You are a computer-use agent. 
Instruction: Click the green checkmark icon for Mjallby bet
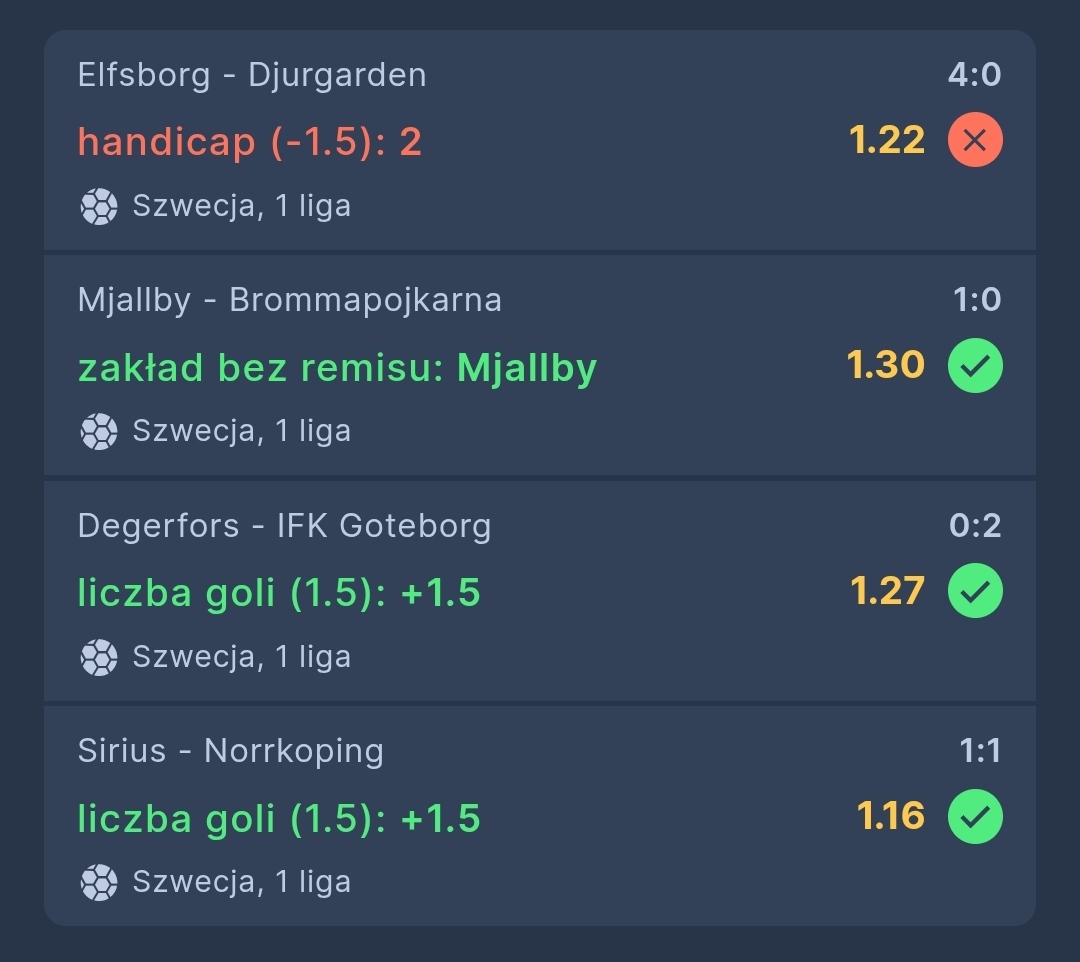tap(975, 366)
